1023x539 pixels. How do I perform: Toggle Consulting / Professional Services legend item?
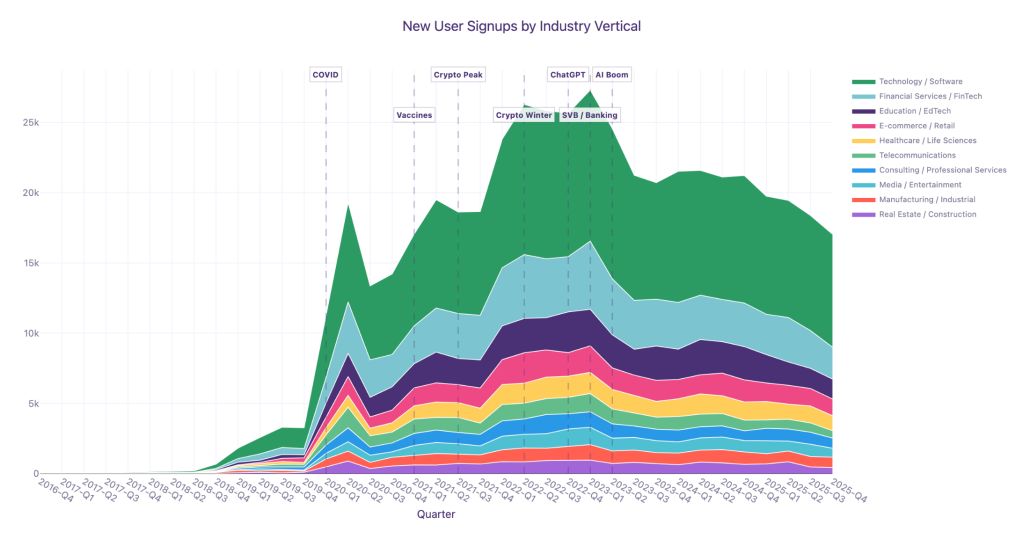click(942, 170)
